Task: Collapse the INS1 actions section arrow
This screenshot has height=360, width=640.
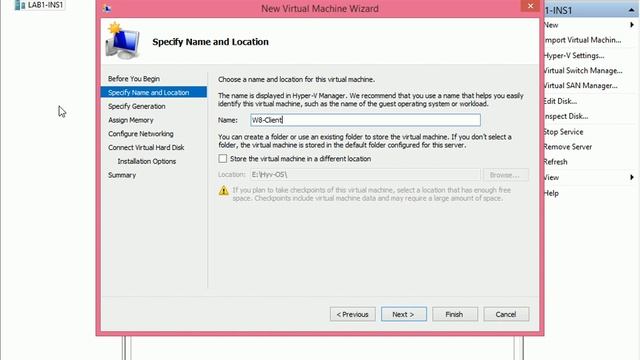Action: [x=631, y=10]
